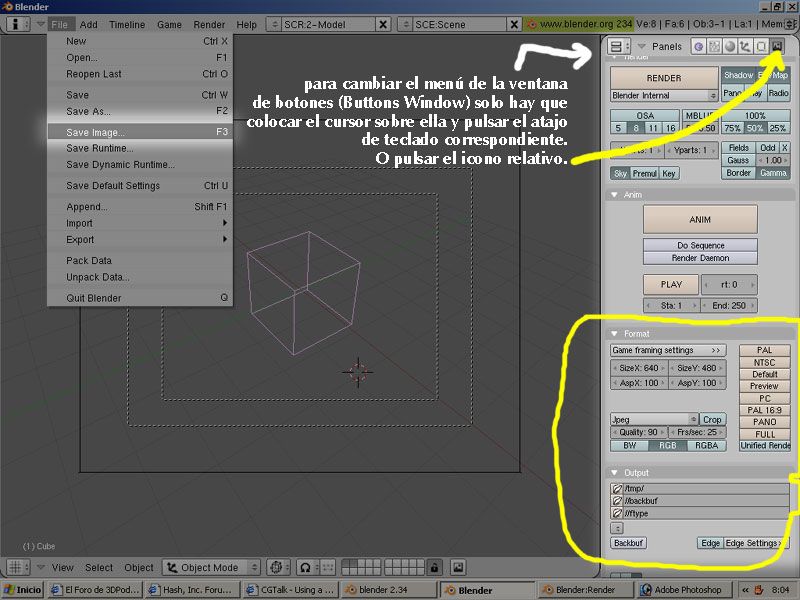Open the Logic context icon in buttons header
Viewport: 800px width, 600px height.
pos(698,46)
